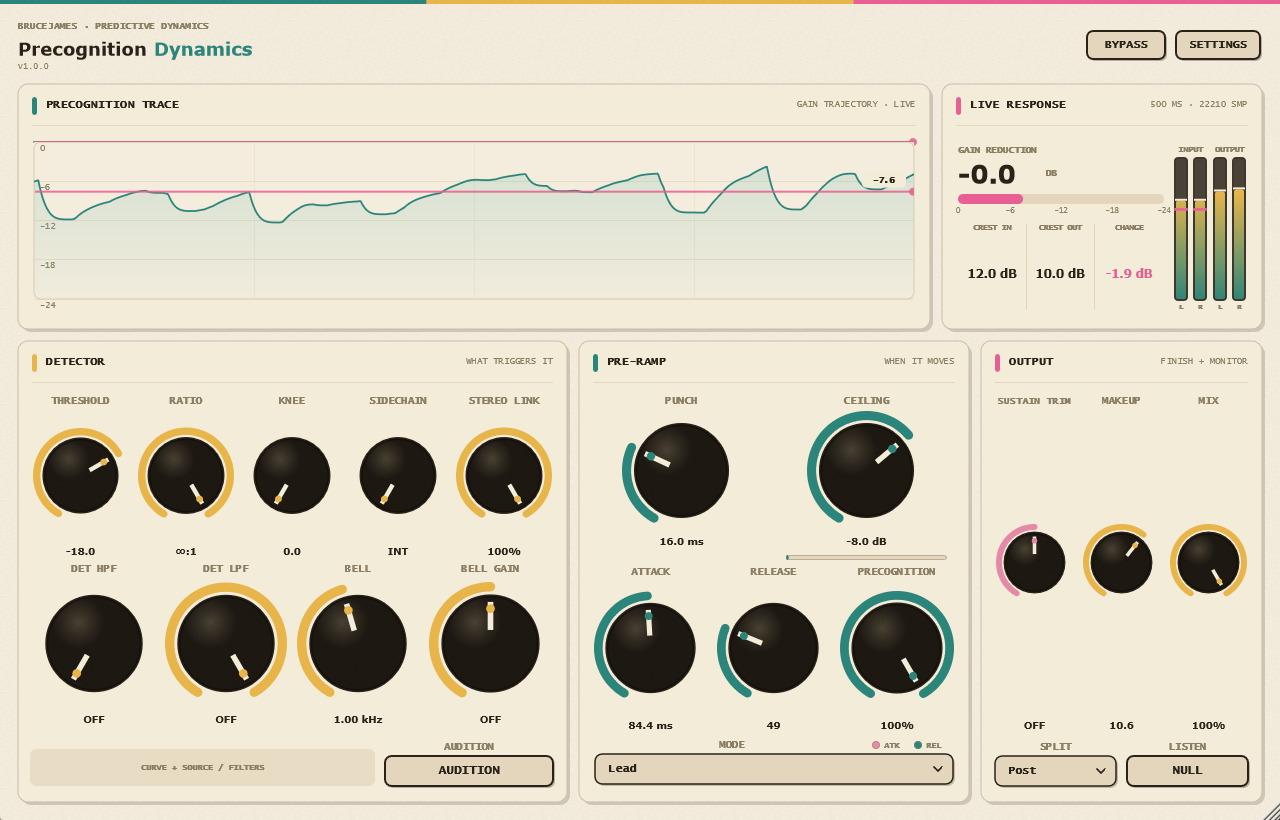Click the Det LPF knob
Viewport: 1280px width, 820px height.
[226, 643]
